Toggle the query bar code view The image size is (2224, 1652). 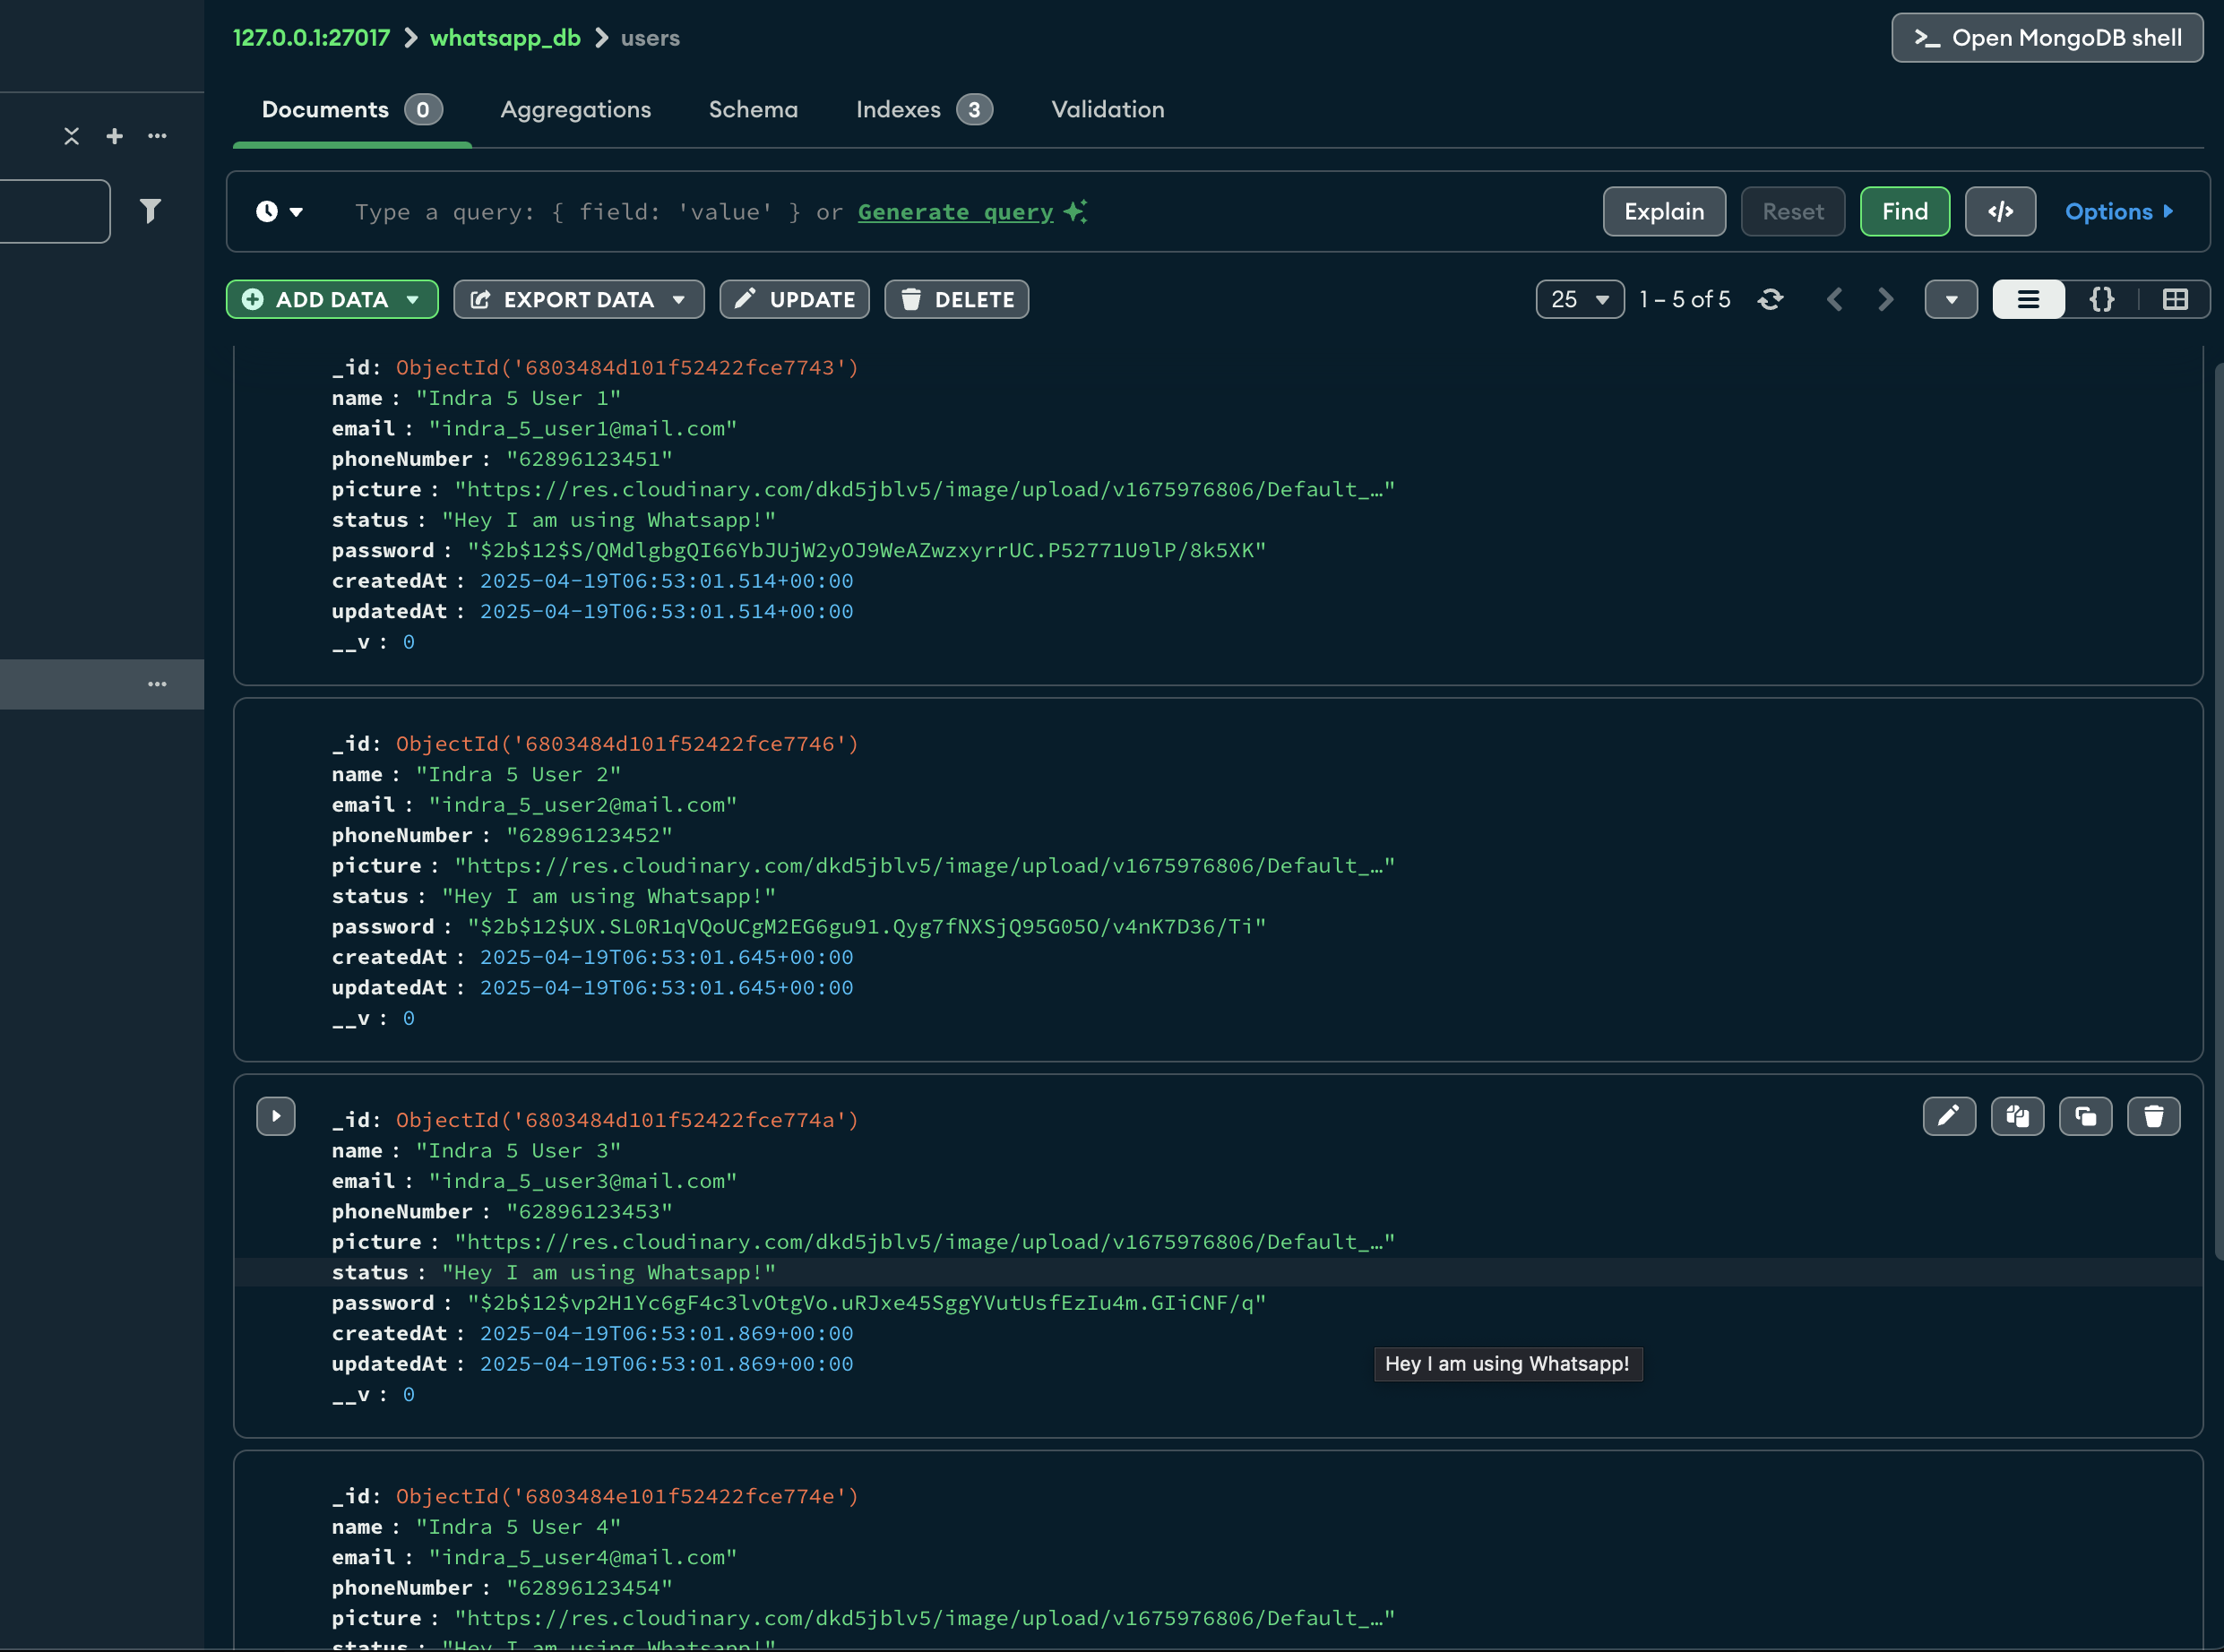2000,211
